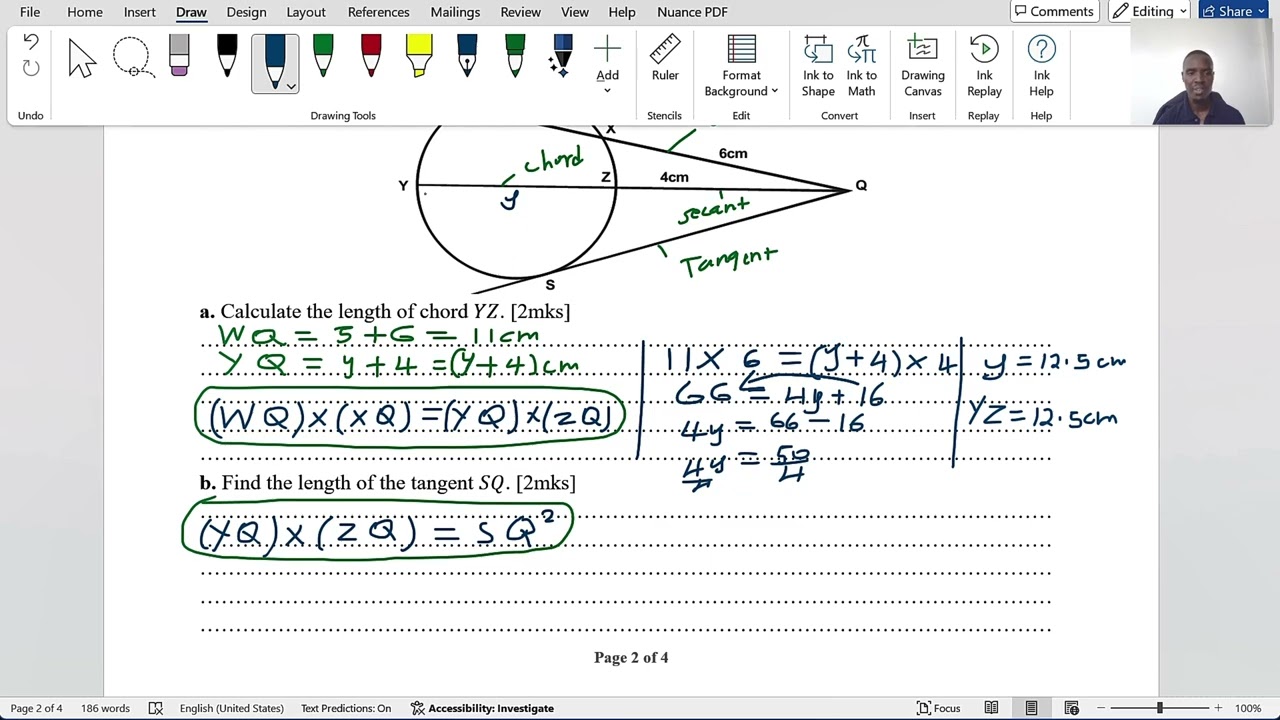
Task: Switch to Web Layout view
Action: click(x=1071, y=708)
